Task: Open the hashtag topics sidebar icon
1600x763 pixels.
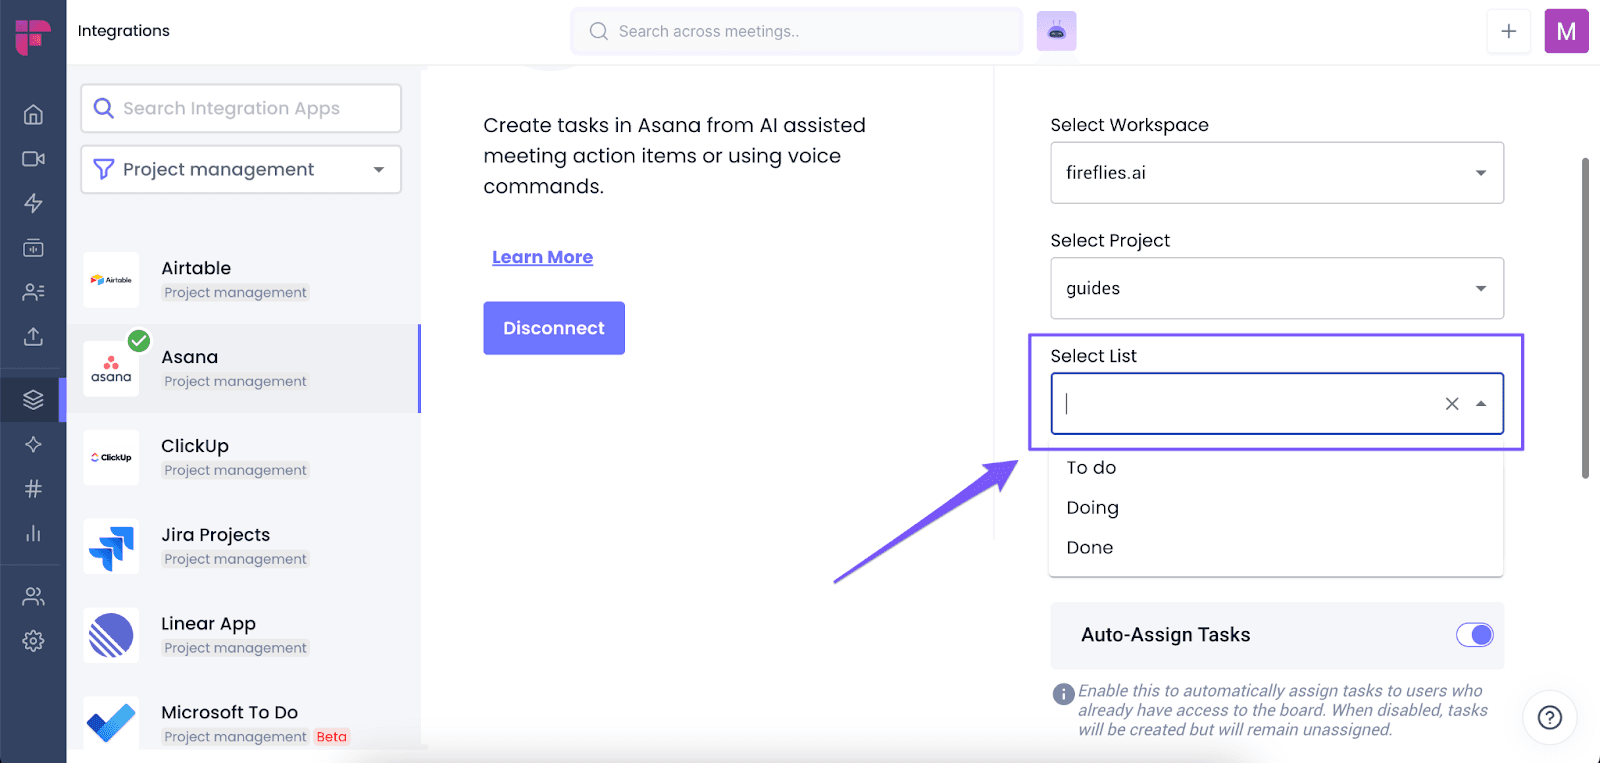Action: pos(33,489)
